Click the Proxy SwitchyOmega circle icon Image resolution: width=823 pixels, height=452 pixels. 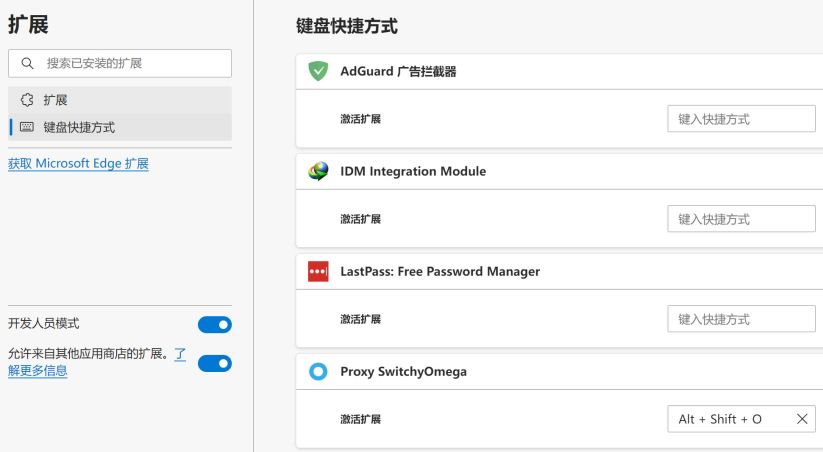pyautogui.click(x=318, y=372)
